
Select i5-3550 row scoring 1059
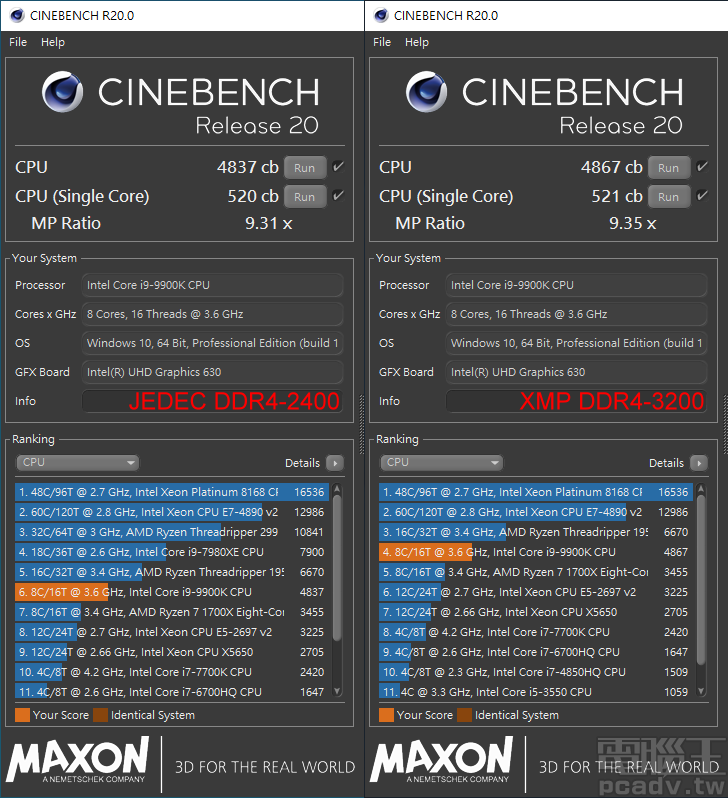point(536,692)
